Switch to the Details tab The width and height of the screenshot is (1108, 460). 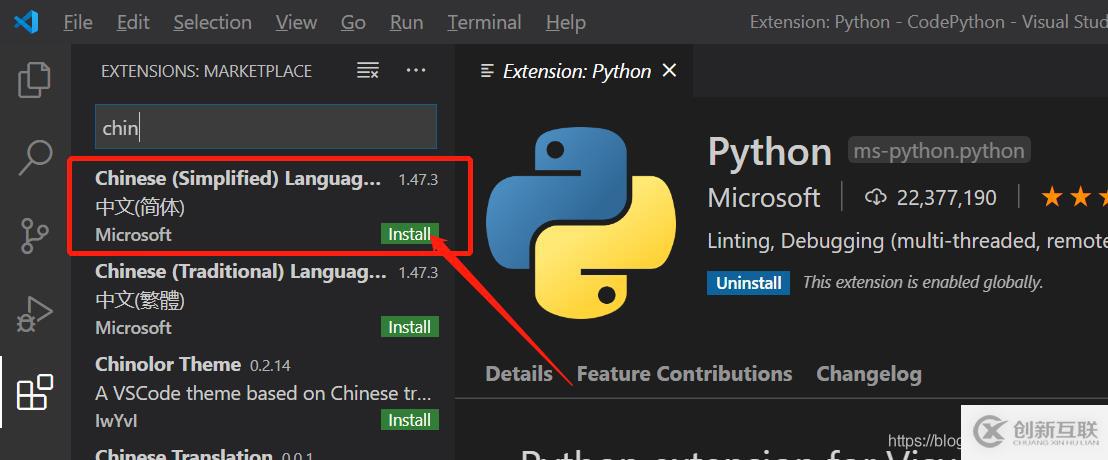[519, 373]
